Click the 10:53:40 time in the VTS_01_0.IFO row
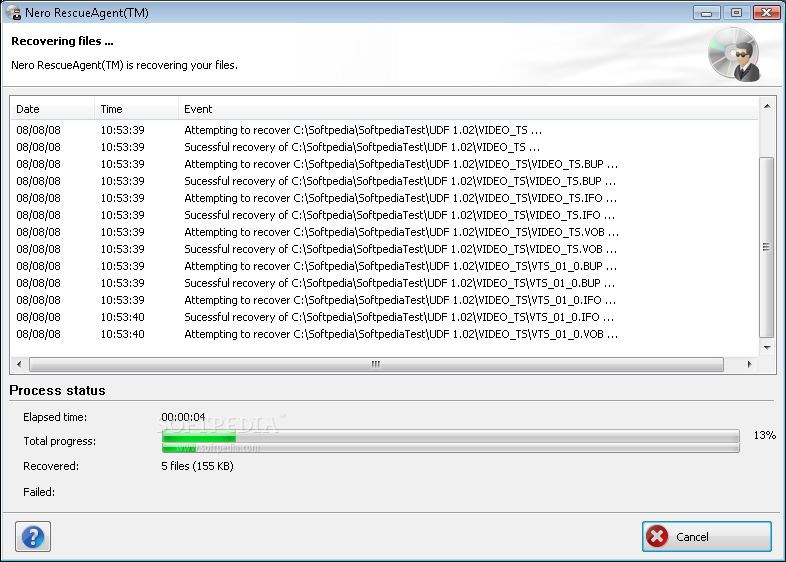This screenshot has width=786, height=562. pyautogui.click(x=122, y=317)
